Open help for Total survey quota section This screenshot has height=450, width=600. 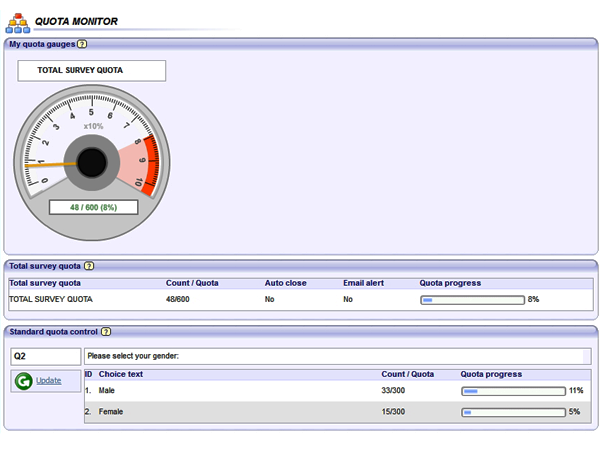(89, 266)
